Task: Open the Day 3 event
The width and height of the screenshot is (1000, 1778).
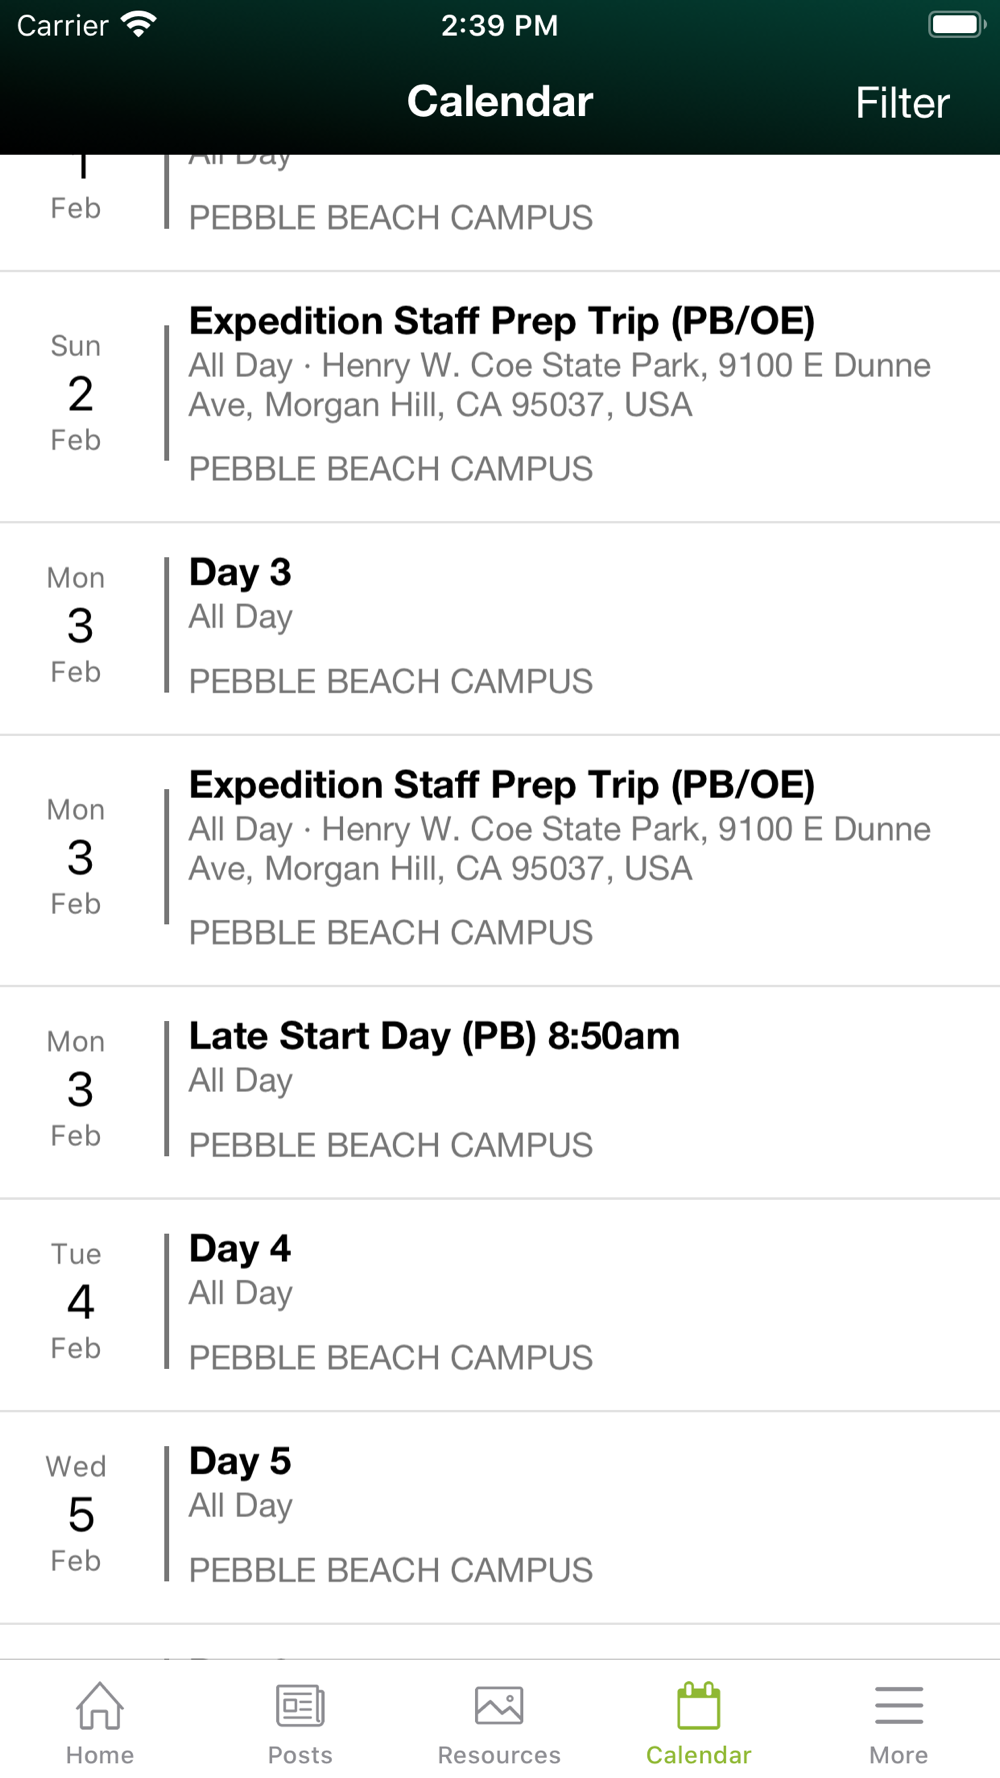Action: click(x=240, y=573)
